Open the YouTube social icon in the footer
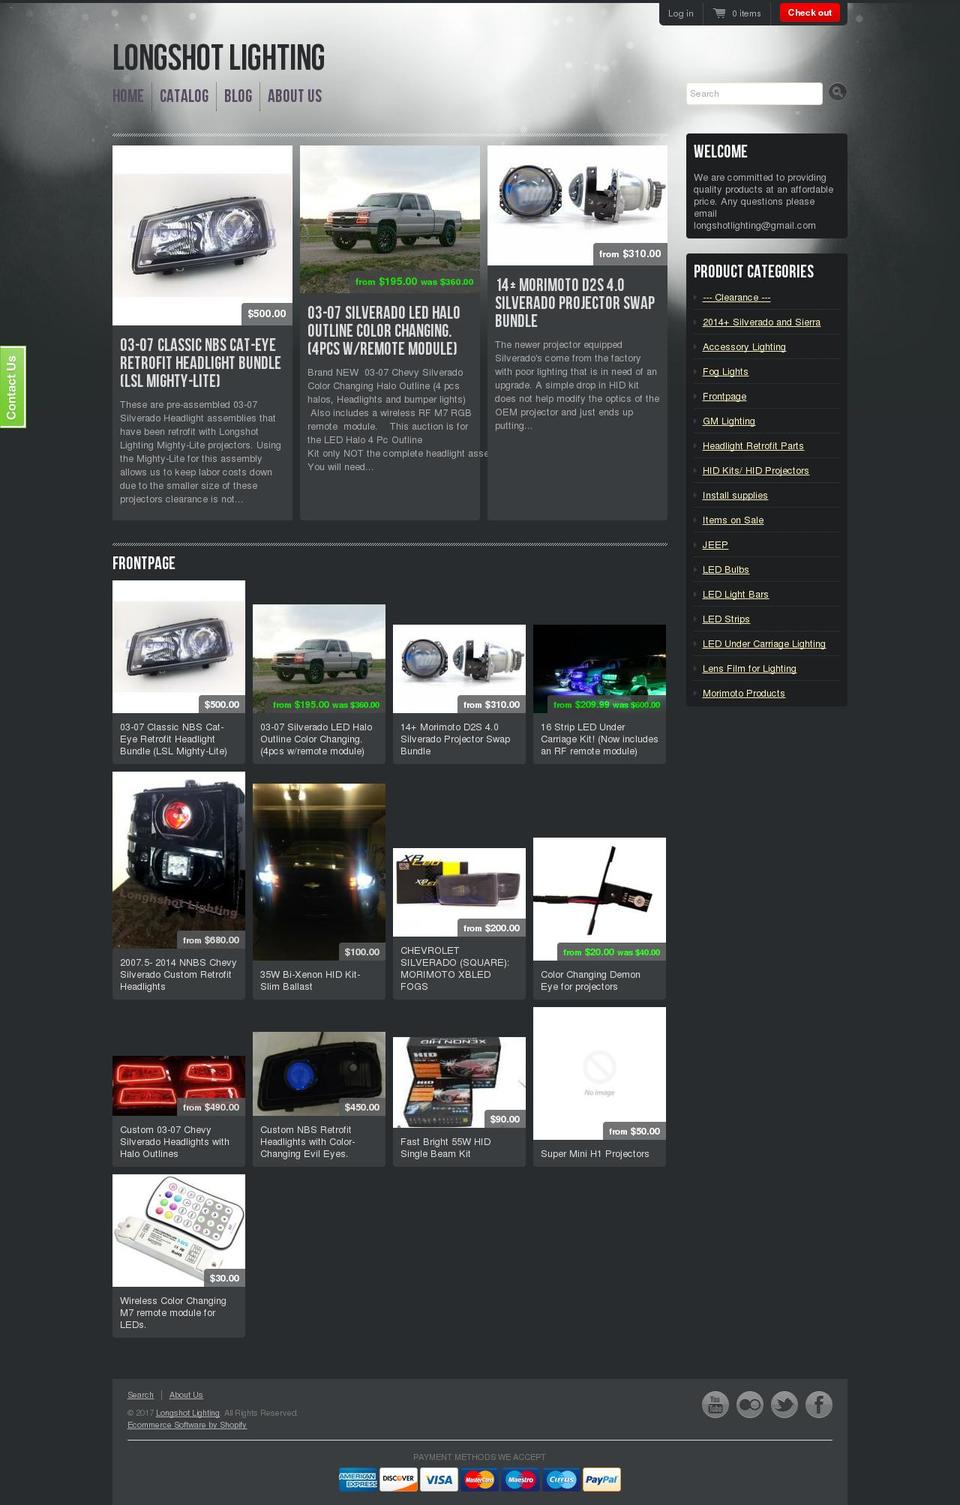The image size is (960, 1505). coord(716,1404)
